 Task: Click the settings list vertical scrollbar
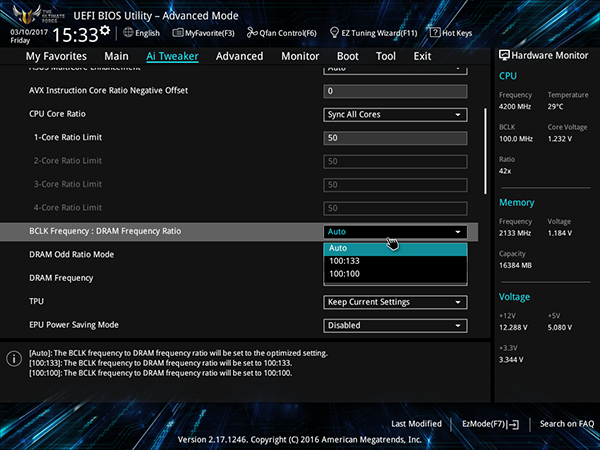(486, 151)
